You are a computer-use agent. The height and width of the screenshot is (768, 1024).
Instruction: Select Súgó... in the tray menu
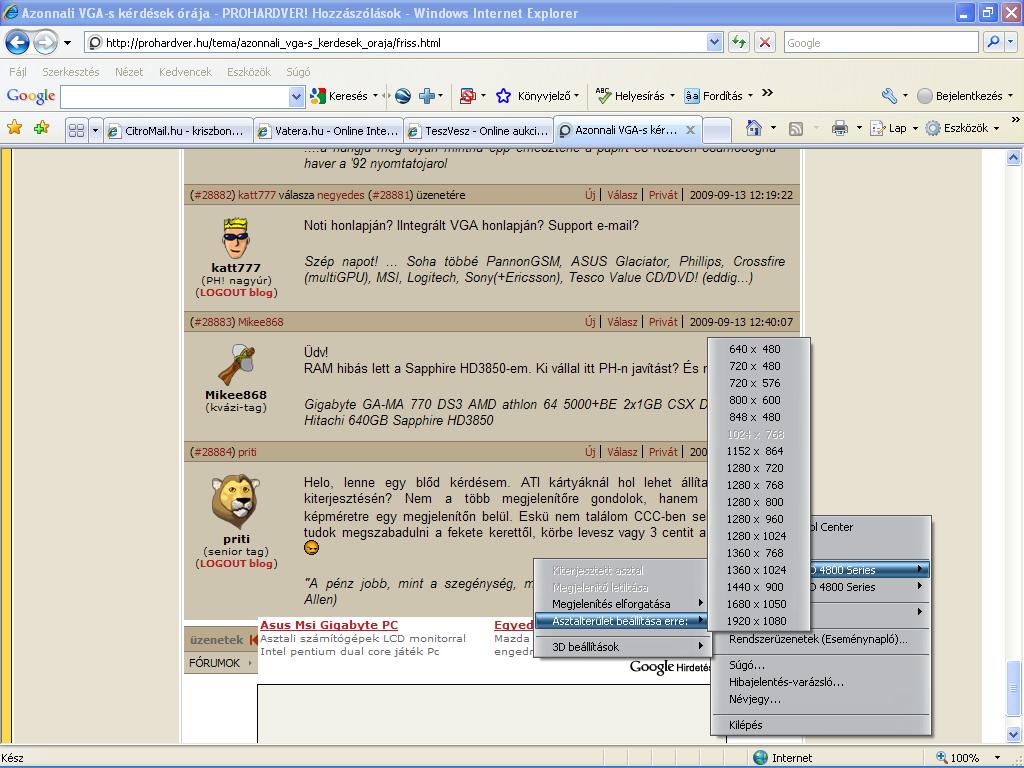point(820,665)
